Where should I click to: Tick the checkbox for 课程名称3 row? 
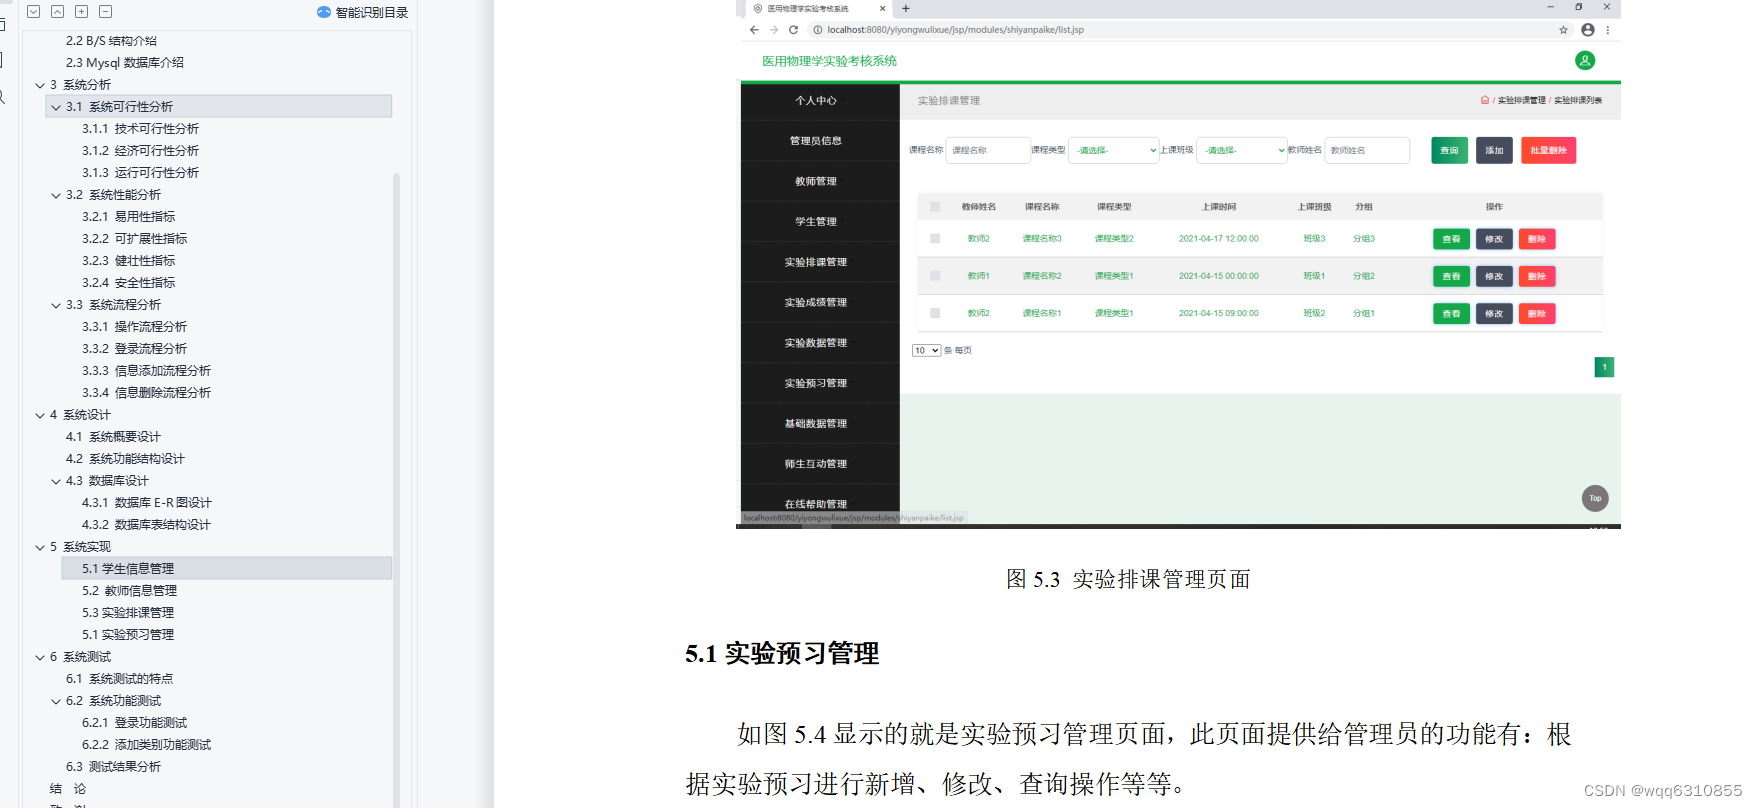click(x=935, y=239)
